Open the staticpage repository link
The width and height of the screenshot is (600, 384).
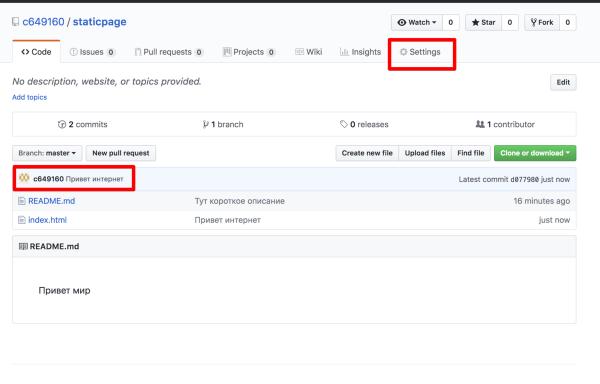(x=99, y=22)
